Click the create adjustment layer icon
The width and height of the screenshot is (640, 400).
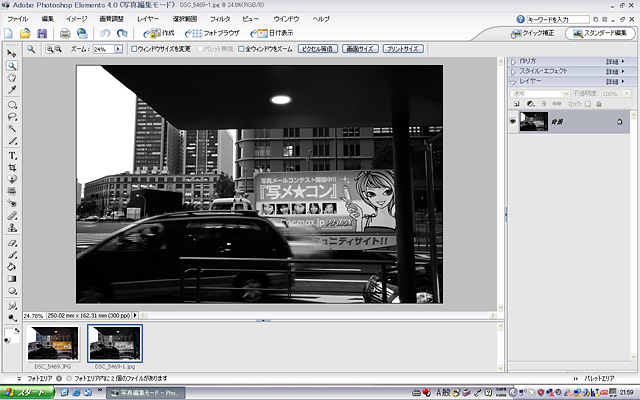coord(530,104)
